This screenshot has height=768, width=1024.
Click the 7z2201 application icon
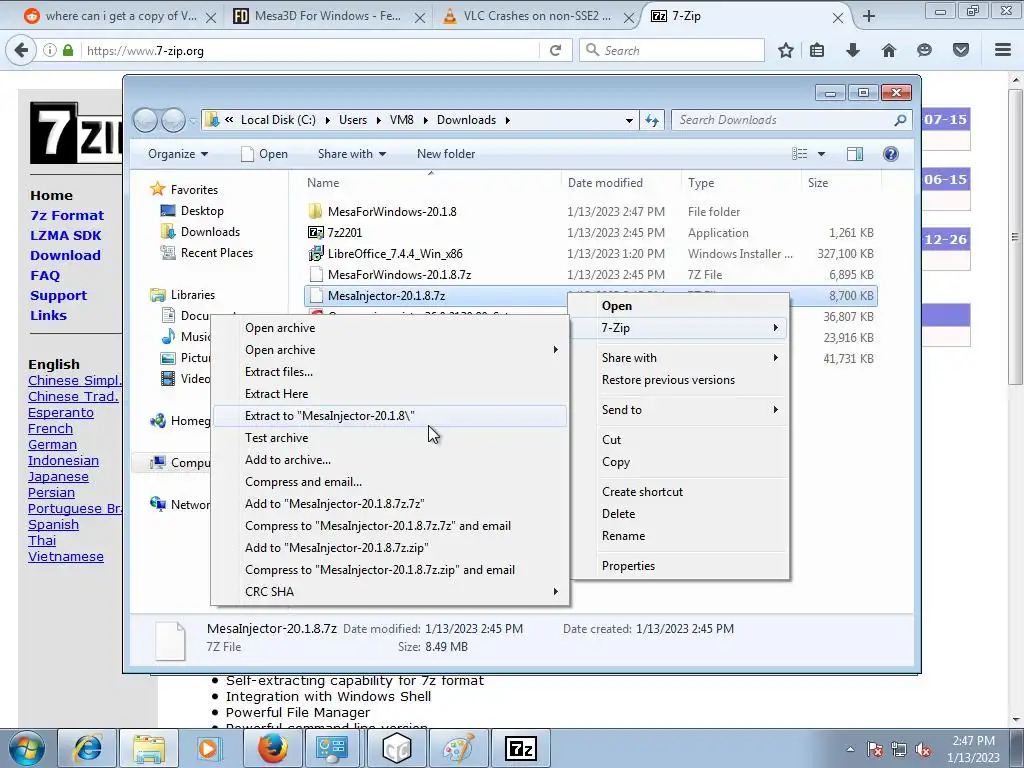point(316,232)
